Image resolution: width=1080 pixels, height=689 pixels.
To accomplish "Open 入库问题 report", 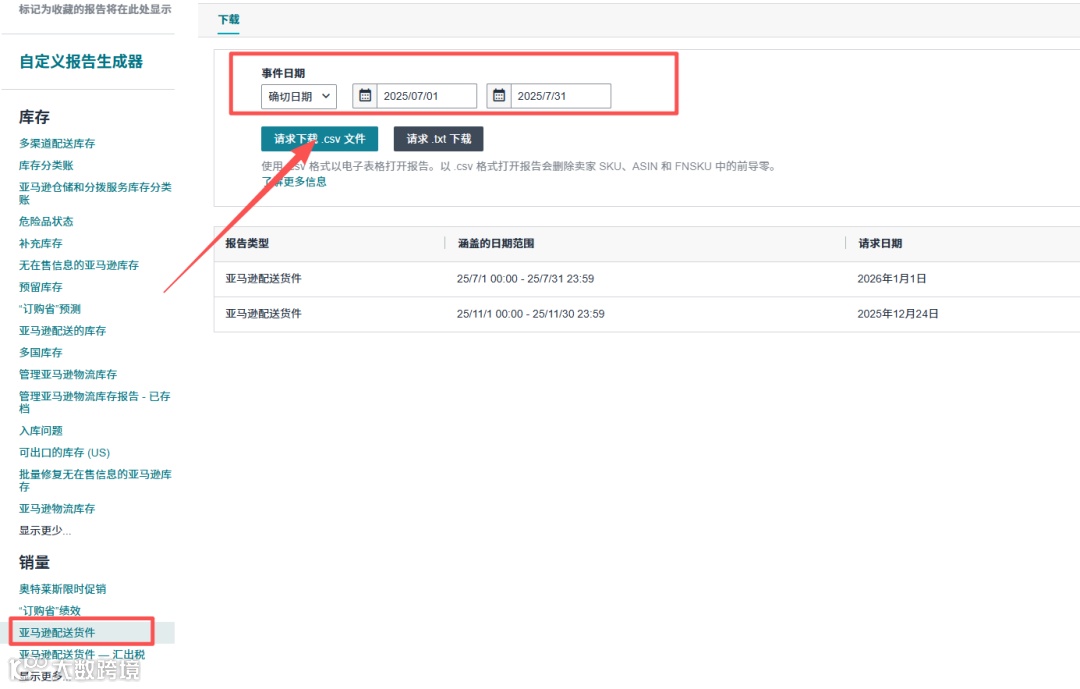I will [41, 431].
